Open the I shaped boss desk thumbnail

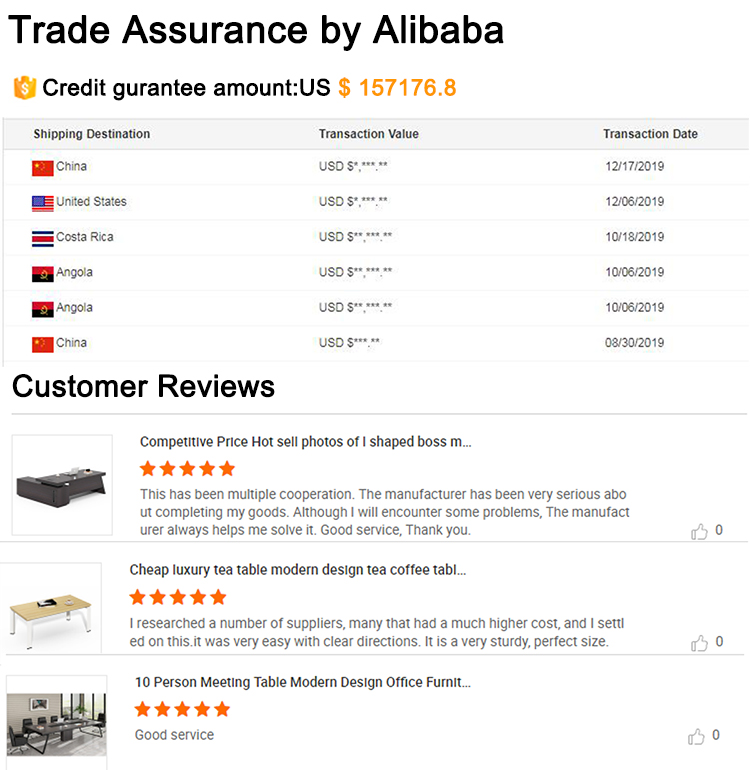(x=62, y=484)
